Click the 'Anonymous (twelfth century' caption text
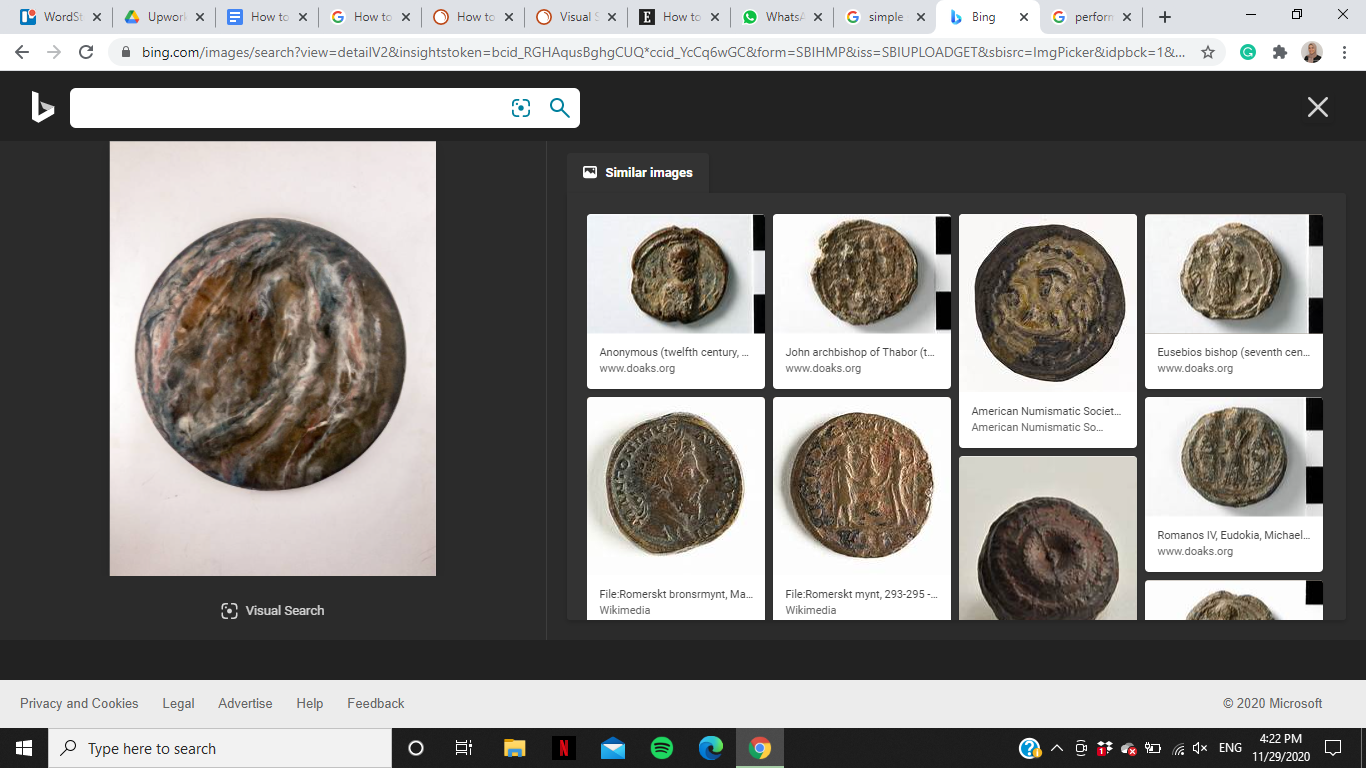The height and width of the screenshot is (768, 1366). (x=676, y=352)
